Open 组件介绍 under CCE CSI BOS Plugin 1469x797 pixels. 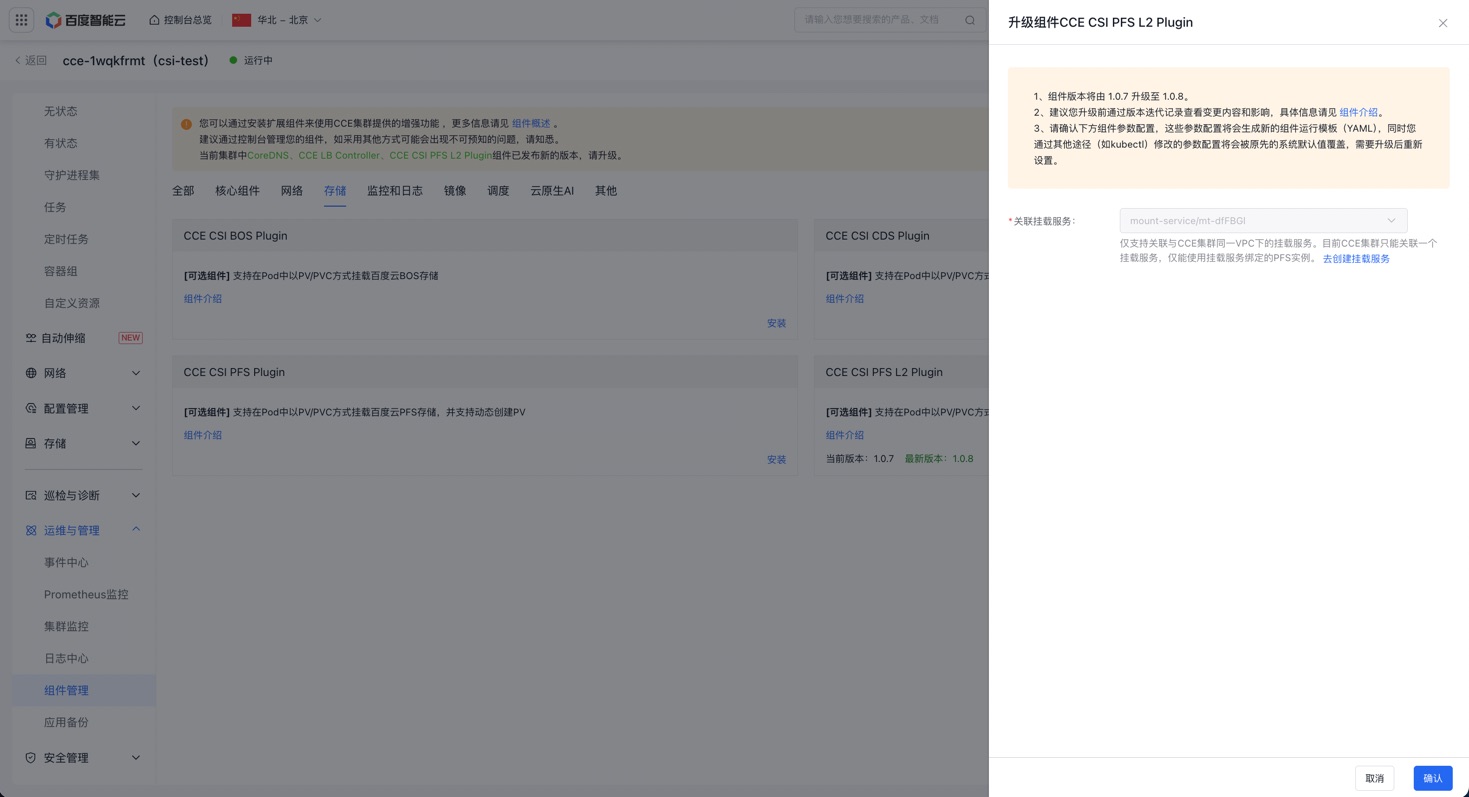click(203, 299)
